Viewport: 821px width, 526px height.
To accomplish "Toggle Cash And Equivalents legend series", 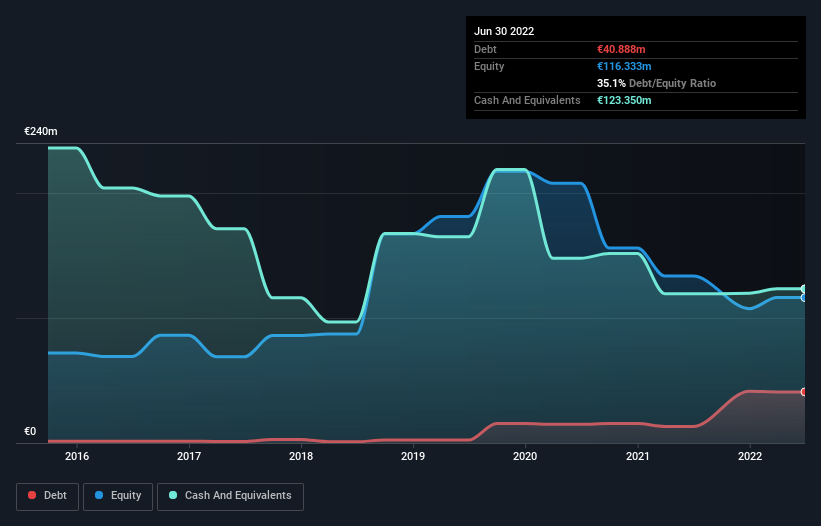I will [230, 496].
